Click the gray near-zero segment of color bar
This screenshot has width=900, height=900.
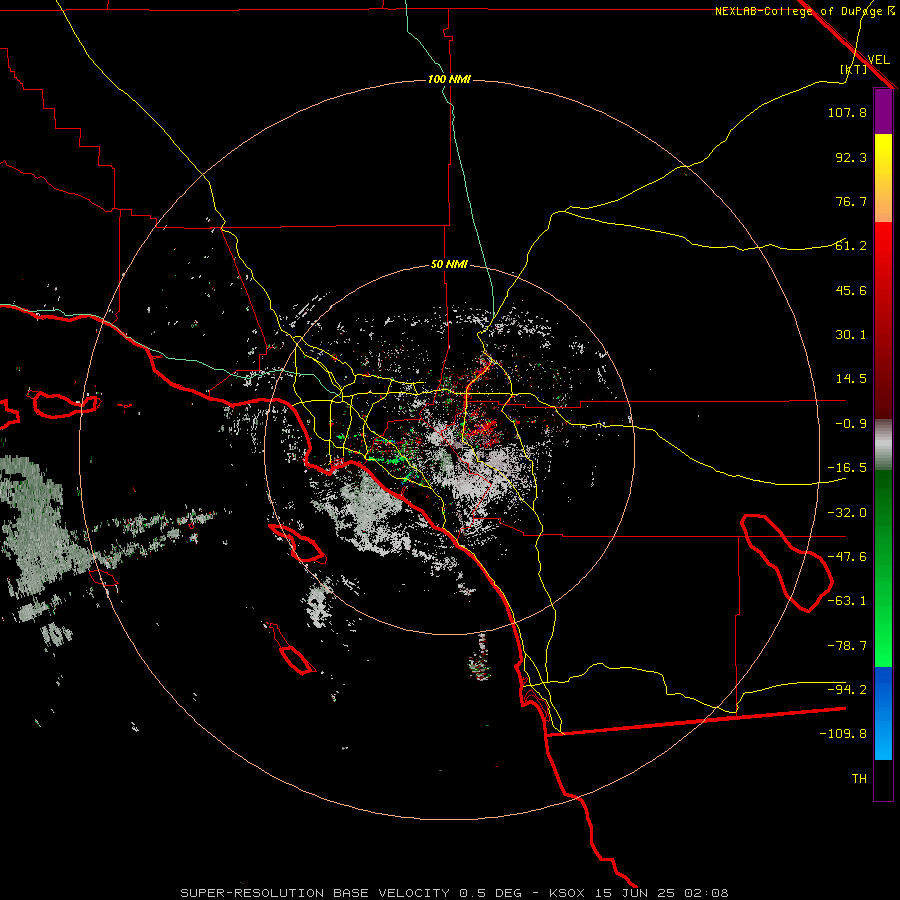[x=883, y=445]
